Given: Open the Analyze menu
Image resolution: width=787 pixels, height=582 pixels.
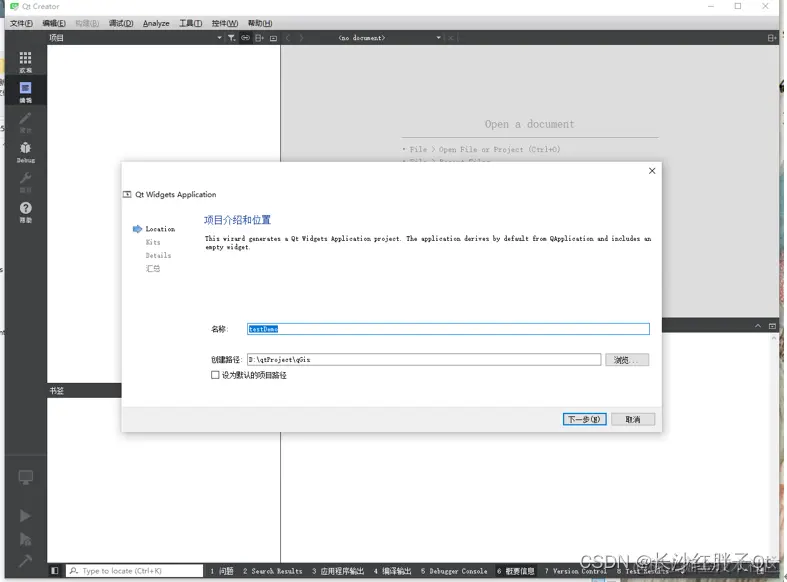Looking at the screenshot, I should click(156, 23).
